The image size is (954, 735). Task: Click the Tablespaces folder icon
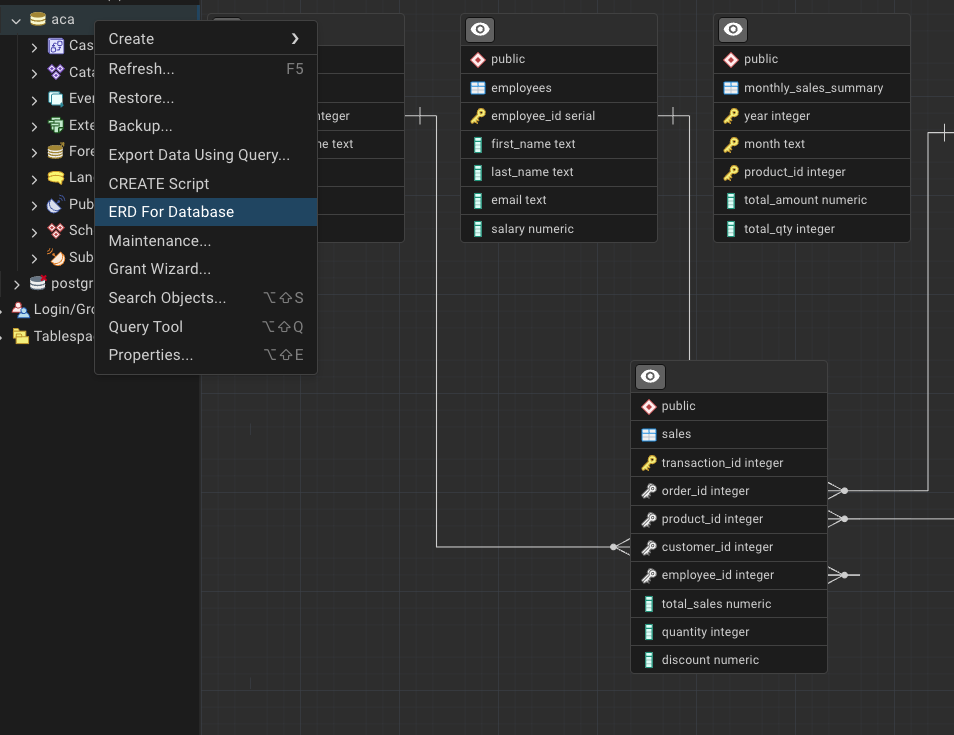tap(20, 336)
